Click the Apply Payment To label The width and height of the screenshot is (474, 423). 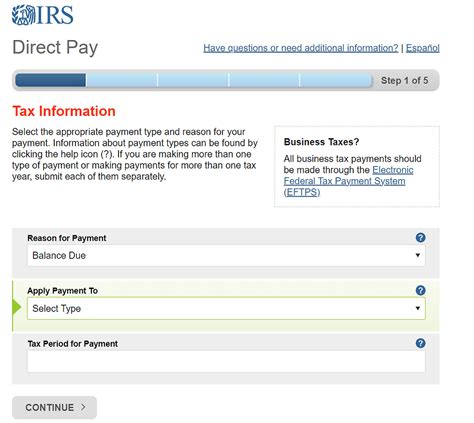pos(63,291)
